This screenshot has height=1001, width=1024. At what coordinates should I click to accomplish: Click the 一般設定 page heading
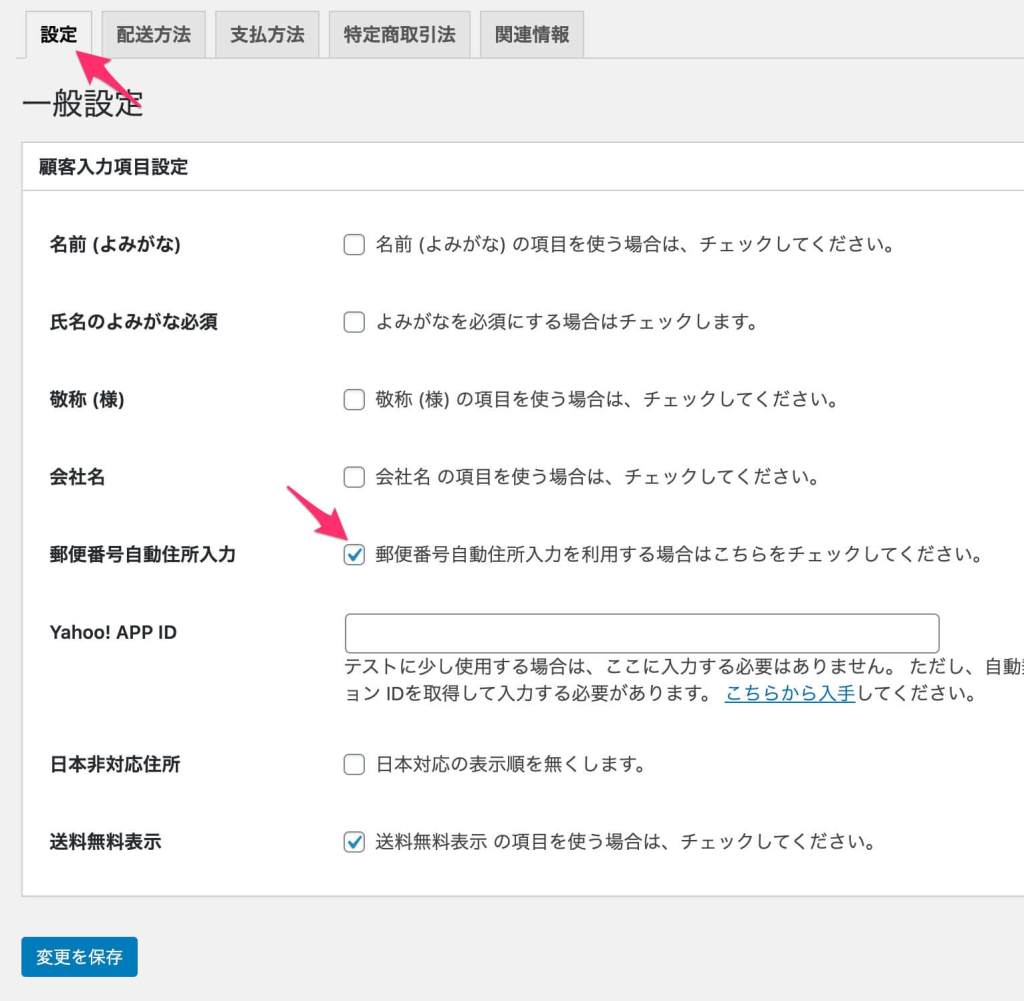pos(83,104)
